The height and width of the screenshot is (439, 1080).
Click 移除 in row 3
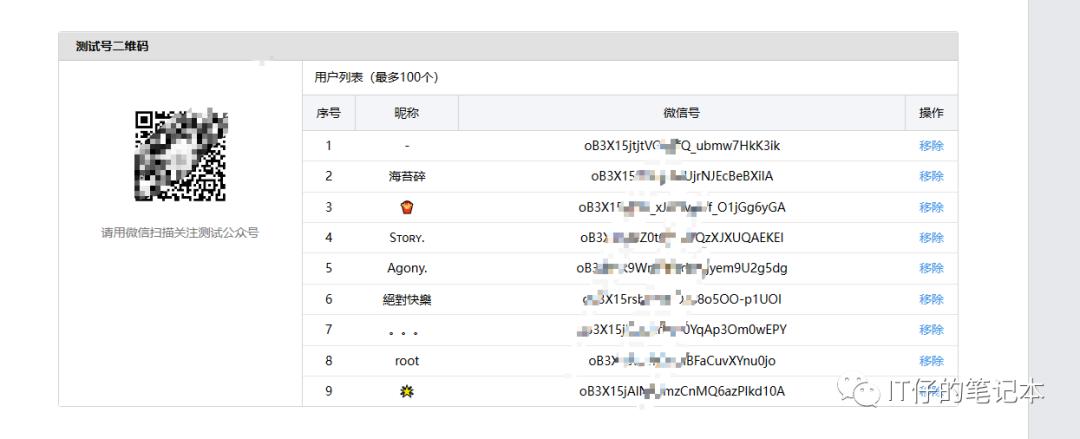tap(931, 207)
